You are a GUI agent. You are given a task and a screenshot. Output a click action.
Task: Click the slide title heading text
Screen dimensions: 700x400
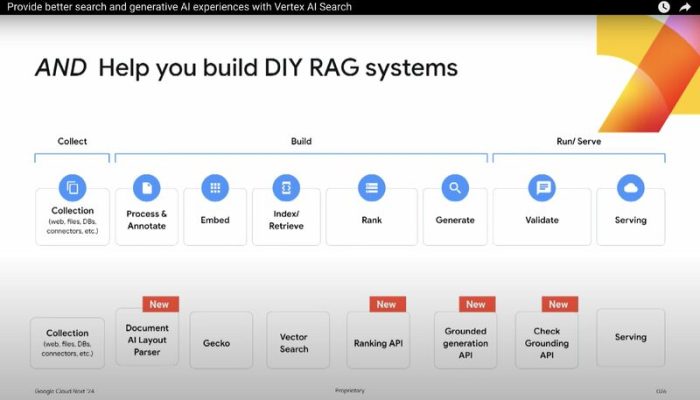click(246, 68)
